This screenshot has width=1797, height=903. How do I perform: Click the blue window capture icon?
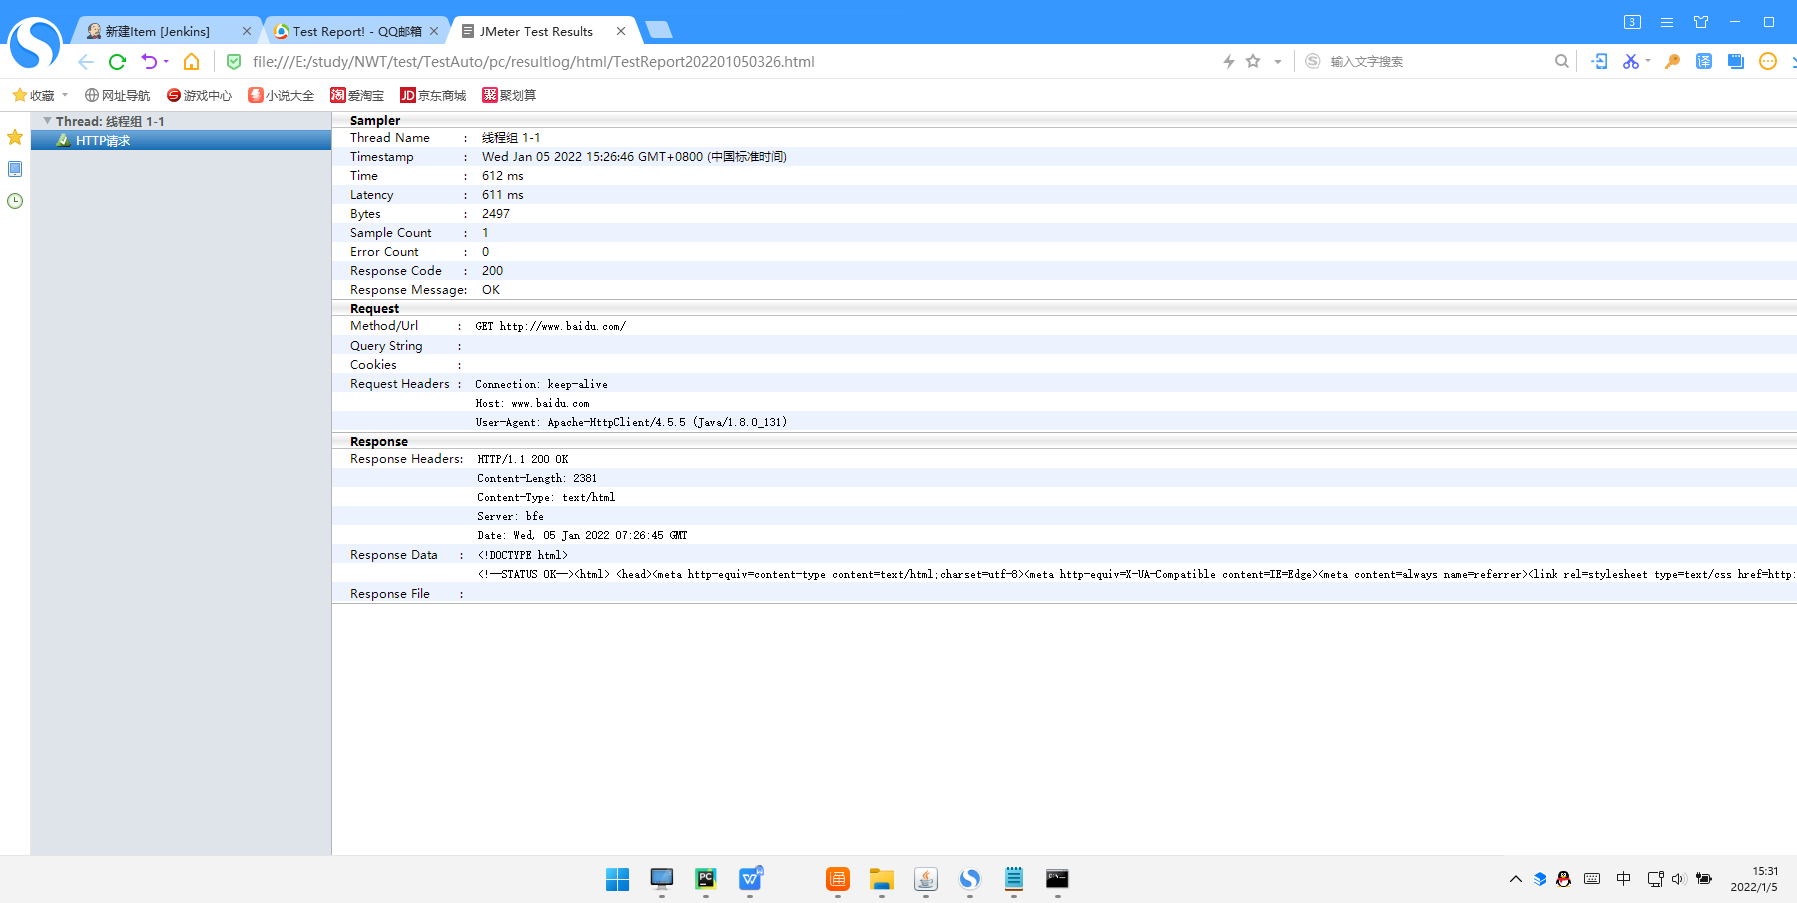[1736, 62]
